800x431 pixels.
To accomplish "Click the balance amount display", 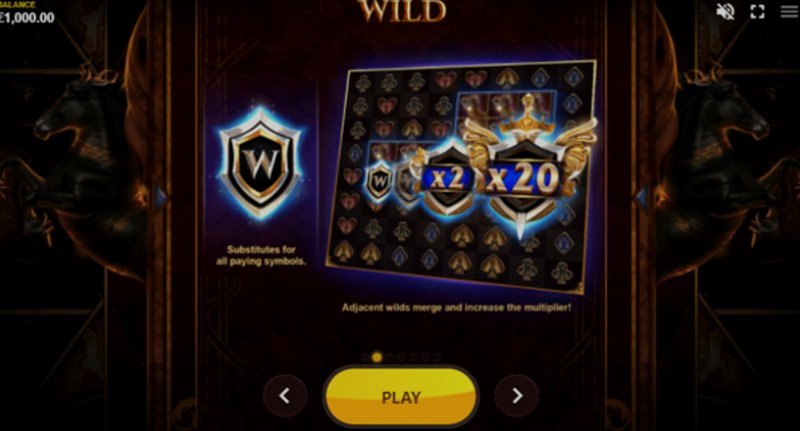I will tap(27, 17).
